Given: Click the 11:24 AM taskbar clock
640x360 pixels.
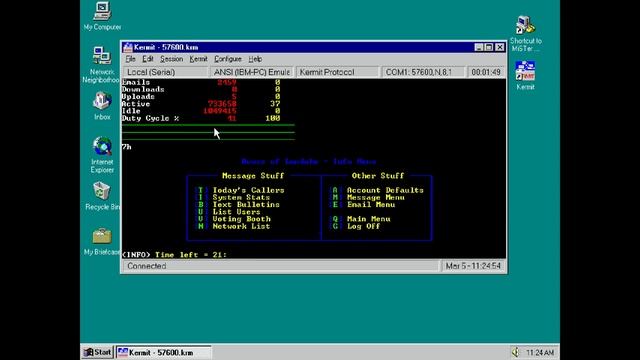Looking at the screenshot, I should (x=540, y=352).
